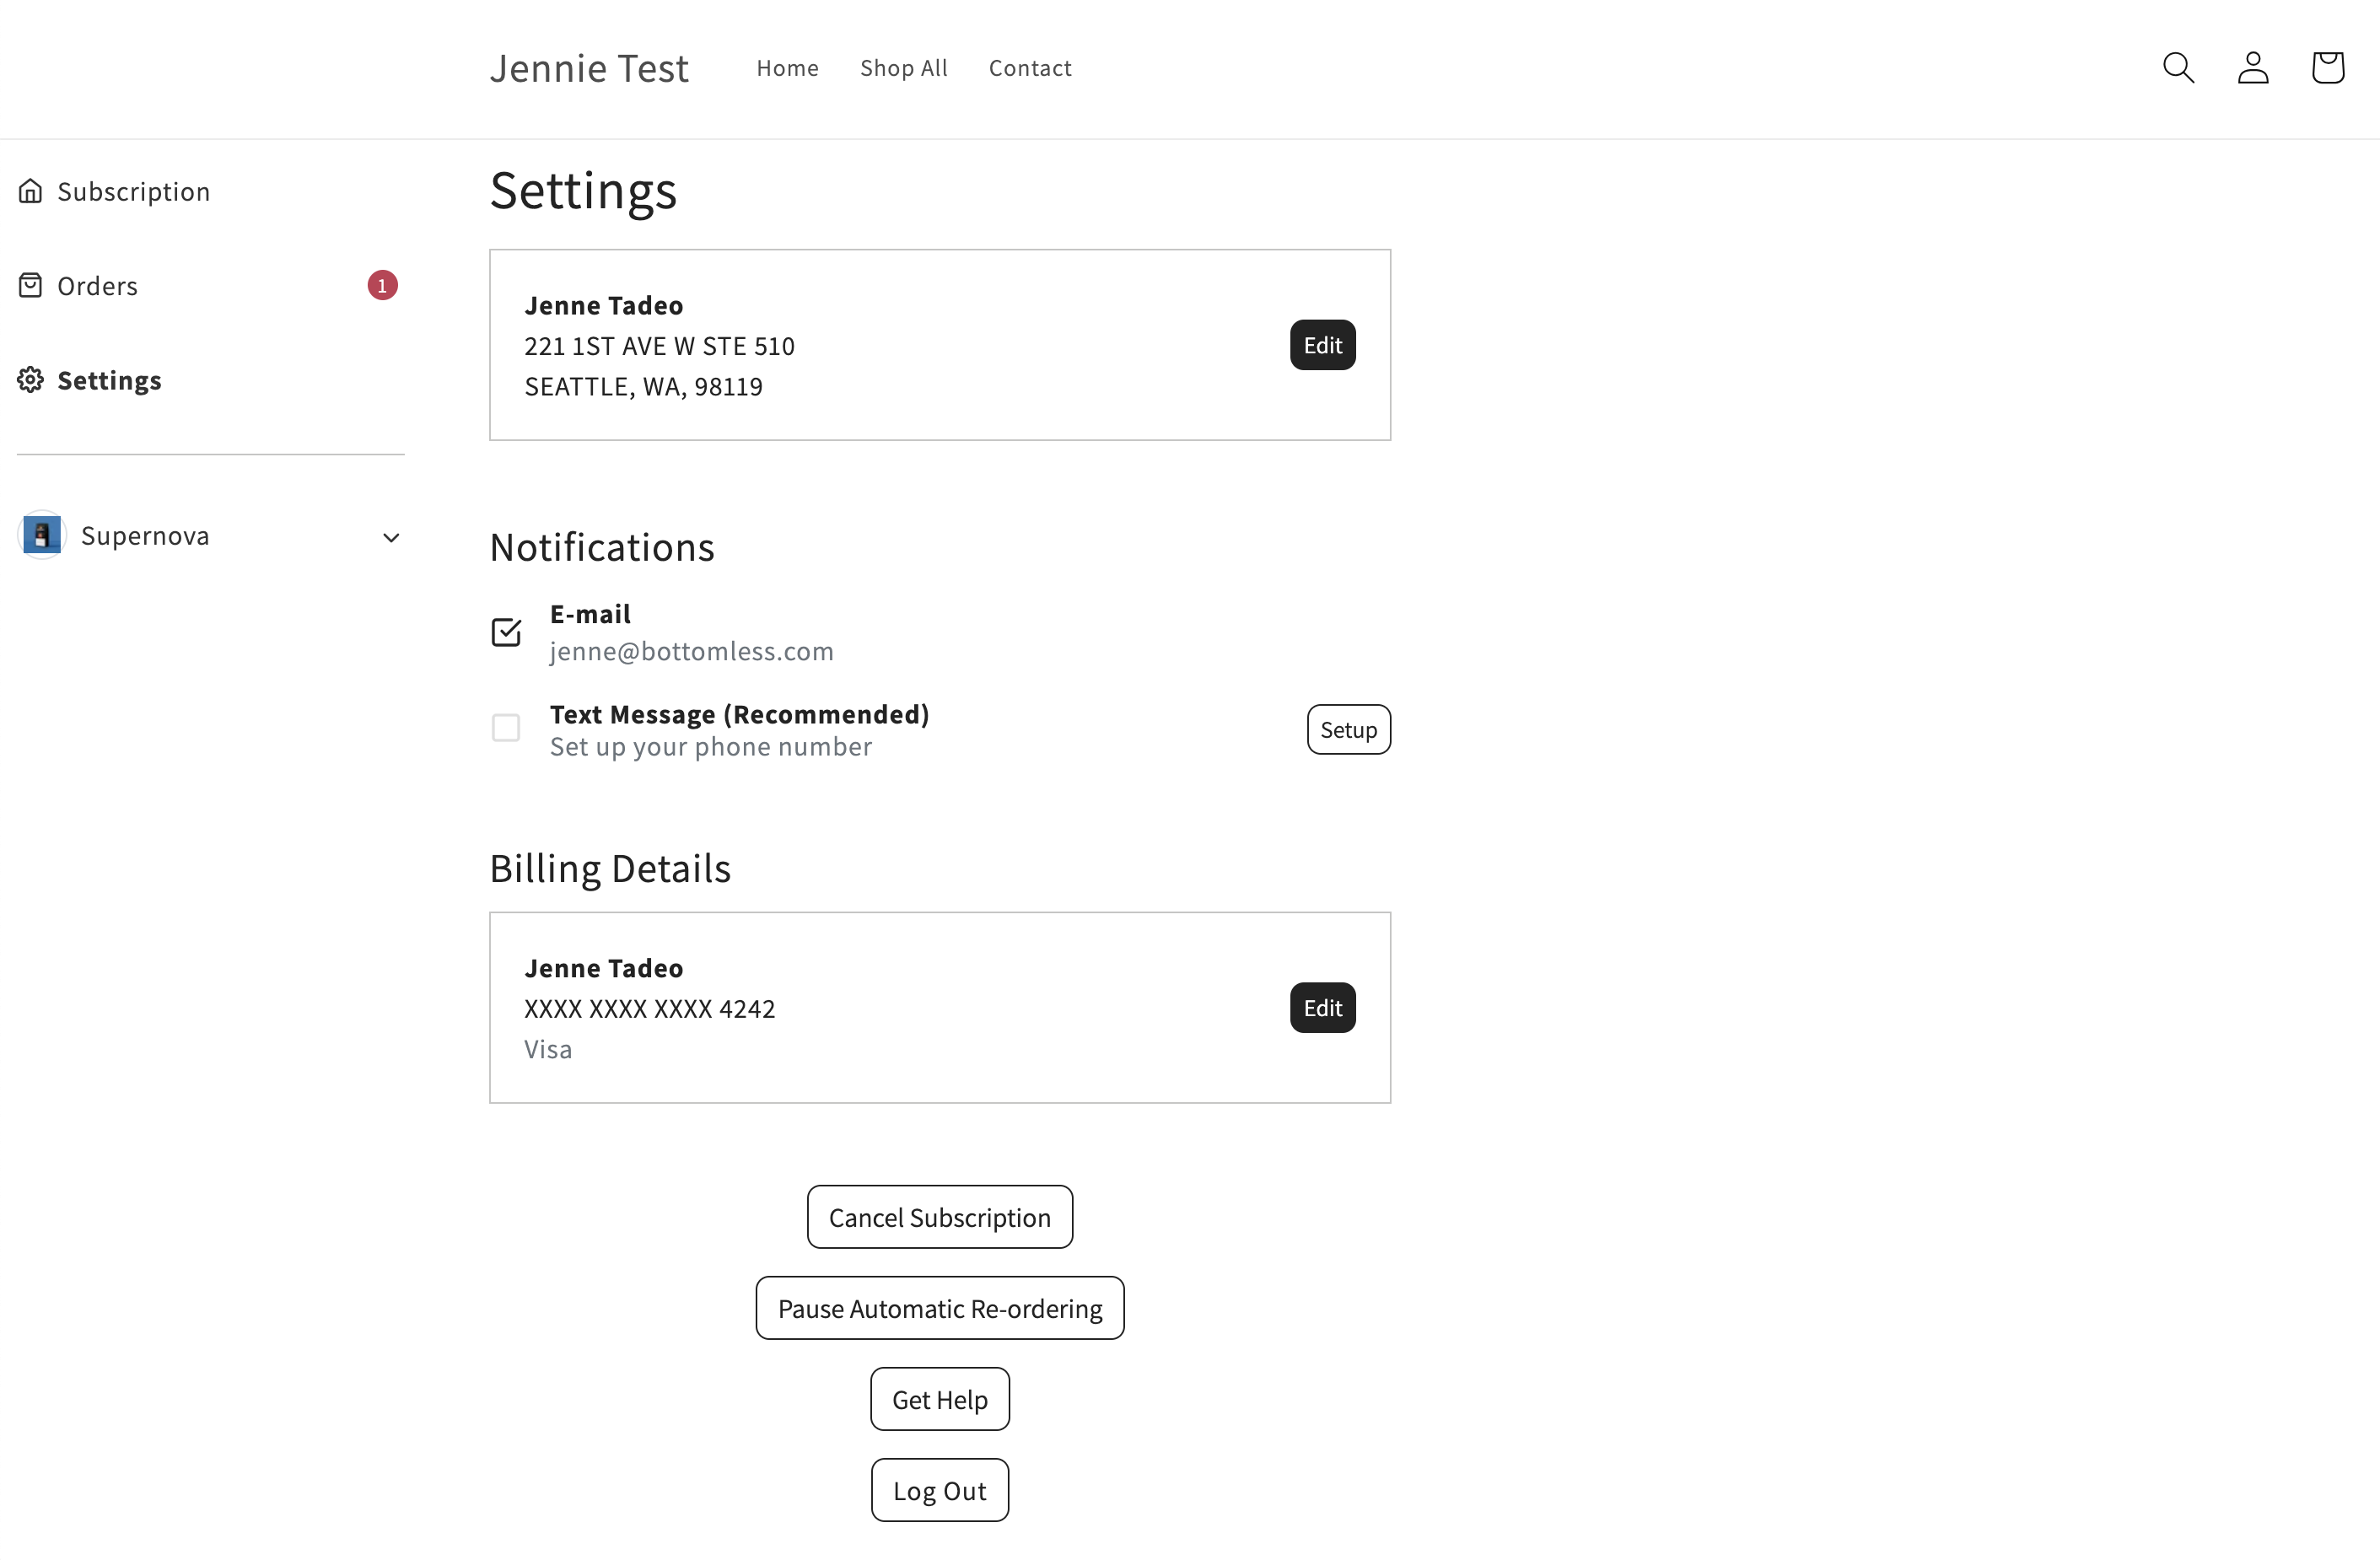Edit the billing details card

[x=1322, y=1008]
